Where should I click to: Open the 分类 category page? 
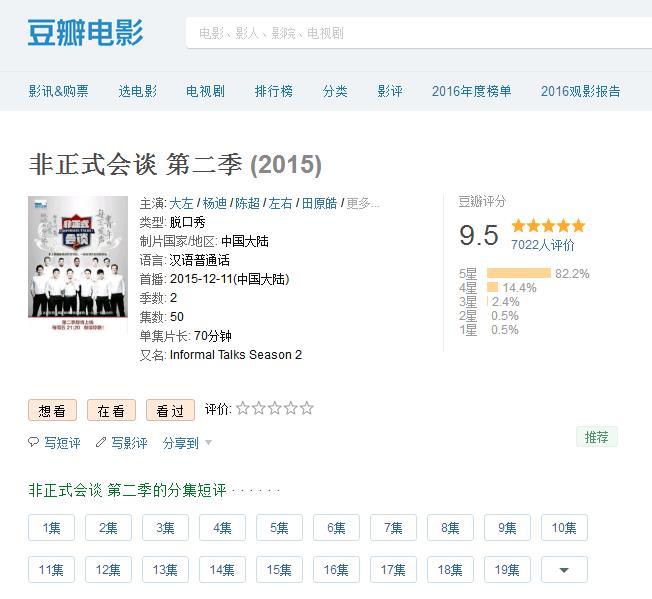point(335,91)
